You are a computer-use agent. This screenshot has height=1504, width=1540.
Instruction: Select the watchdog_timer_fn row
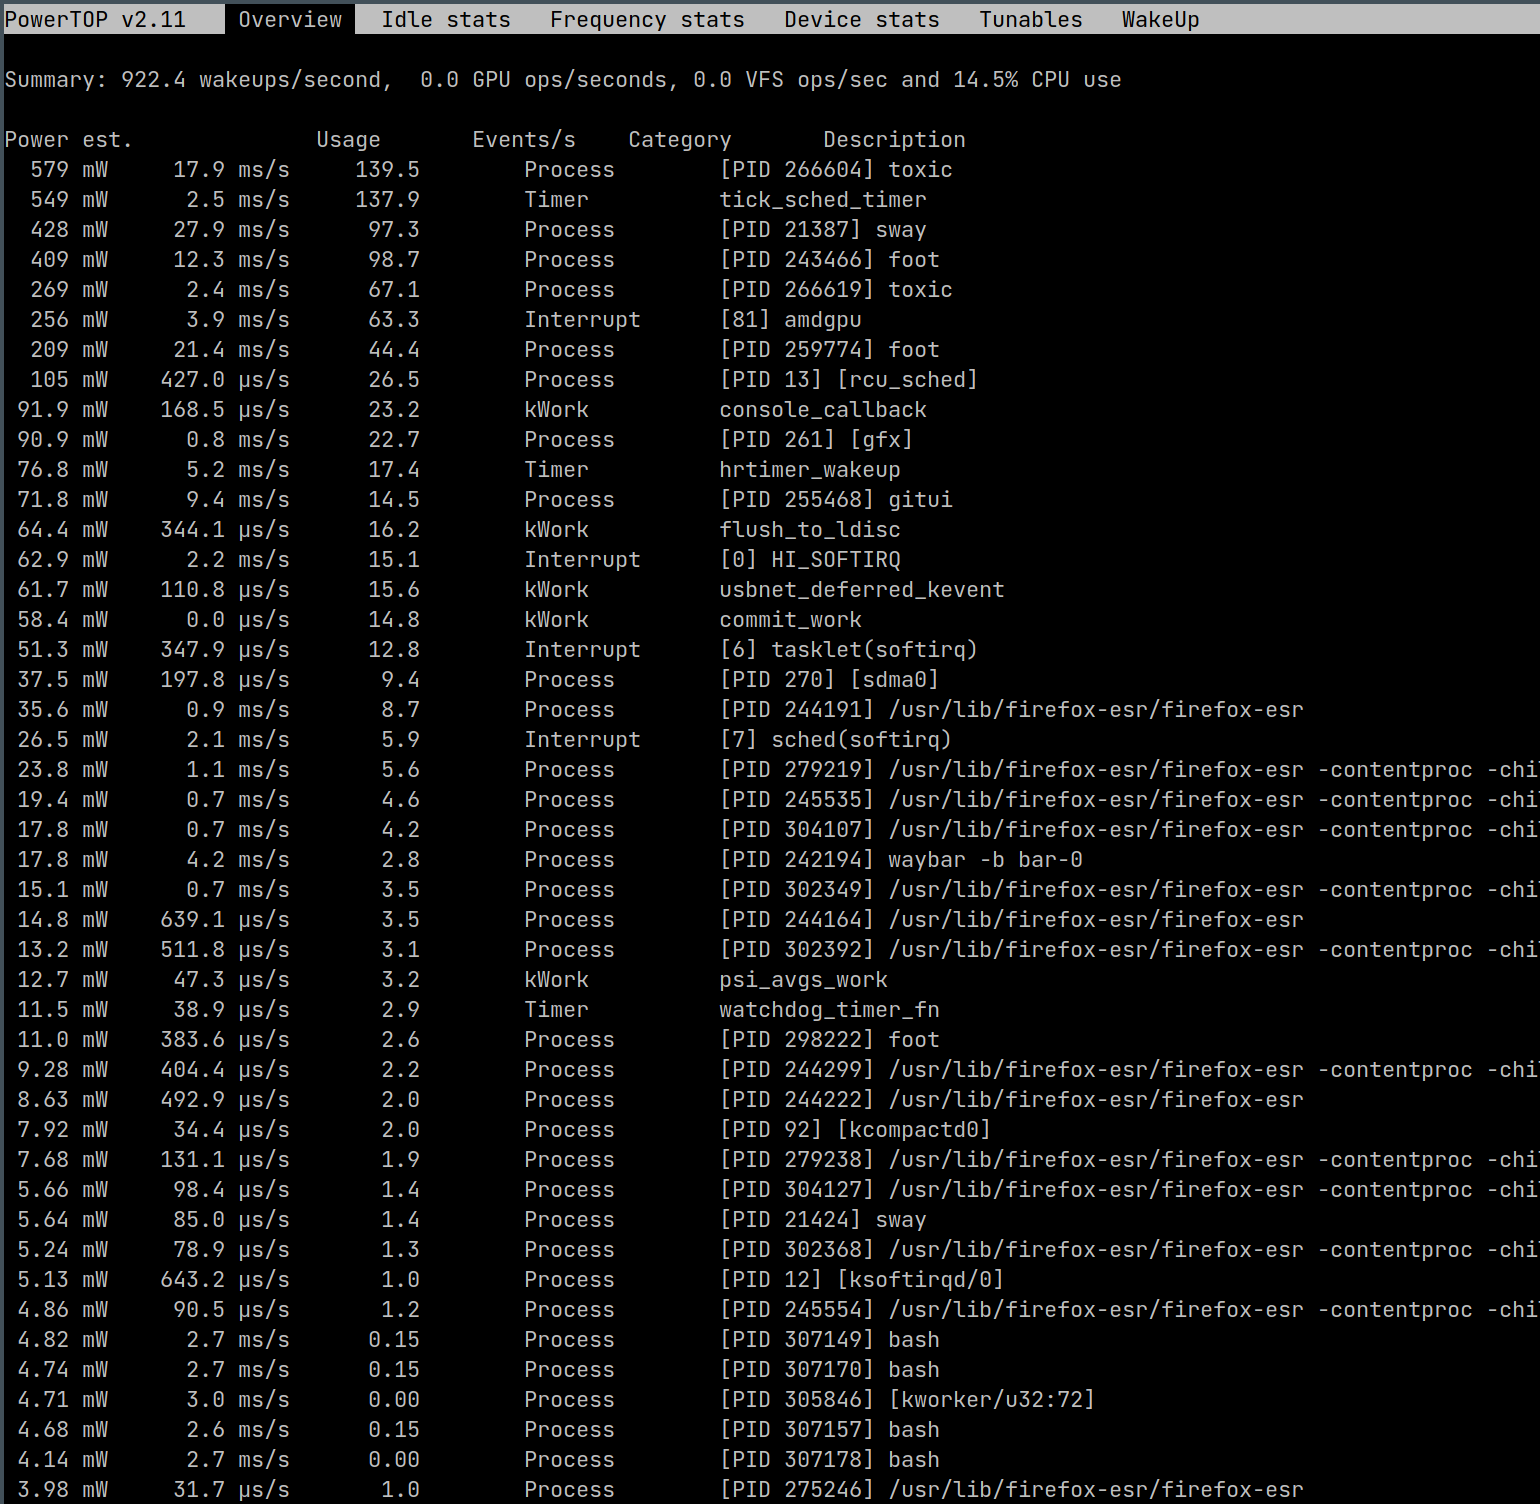pyautogui.click(x=770, y=1010)
